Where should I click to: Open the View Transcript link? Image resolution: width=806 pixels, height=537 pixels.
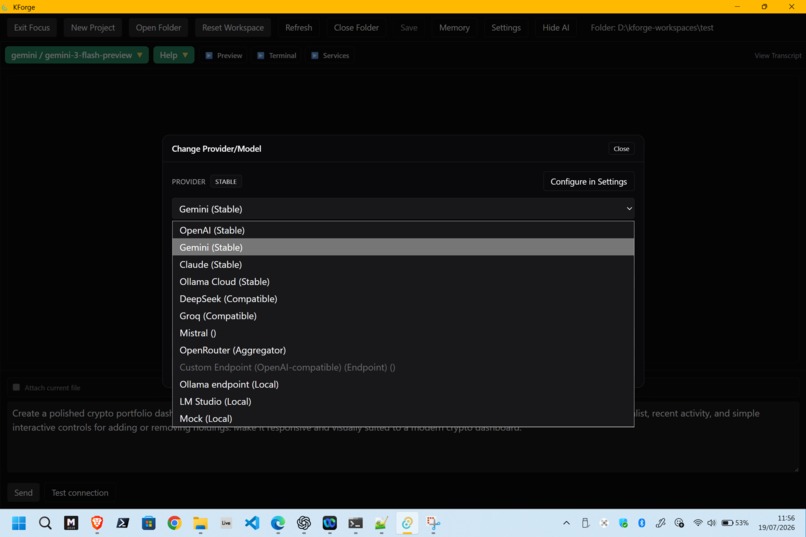pyautogui.click(x=778, y=55)
